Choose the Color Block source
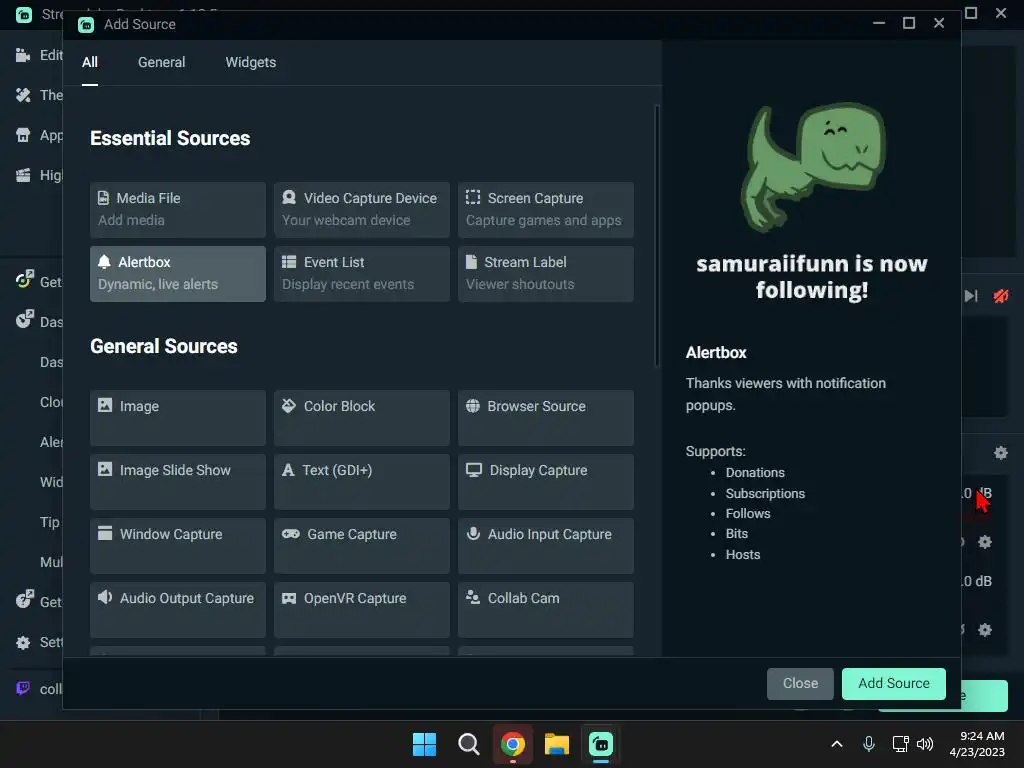This screenshot has width=1024, height=768. click(362, 418)
